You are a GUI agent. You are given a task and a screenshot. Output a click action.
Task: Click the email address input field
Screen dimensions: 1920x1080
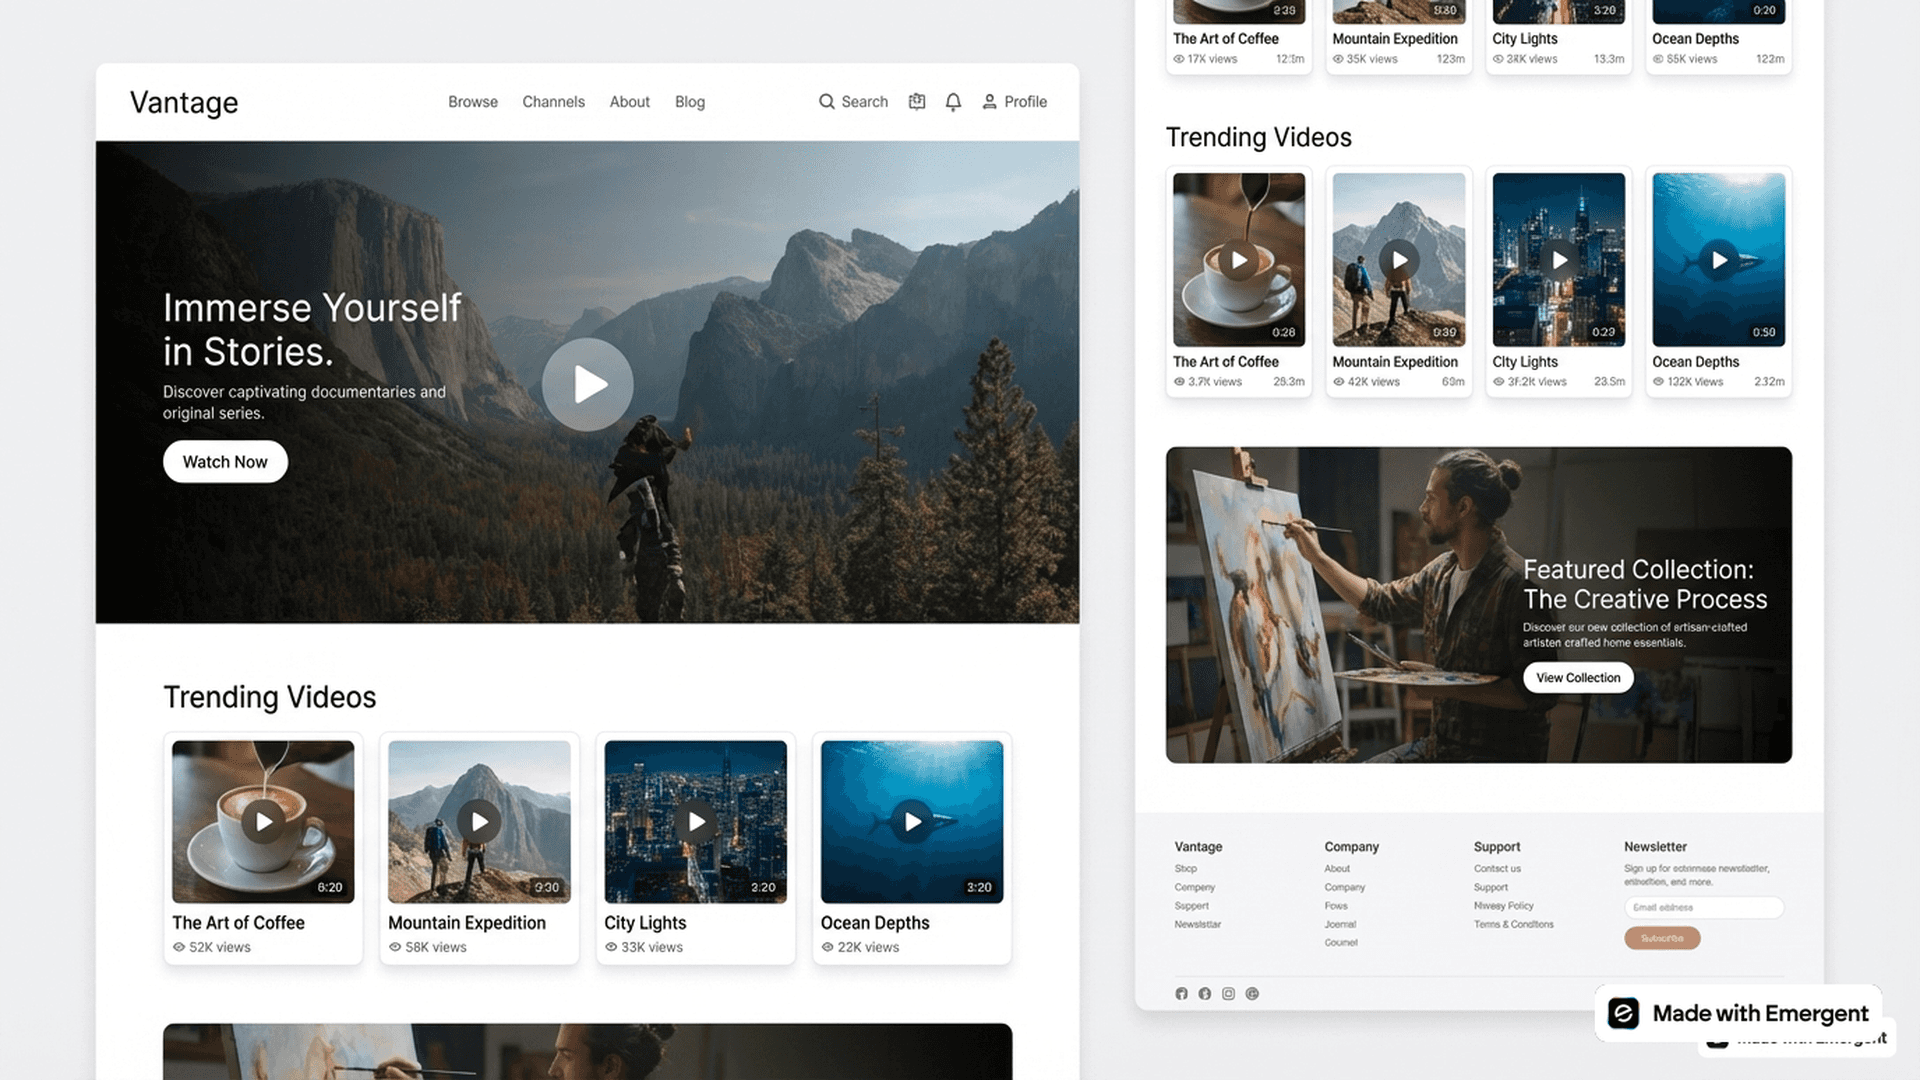coord(1704,907)
